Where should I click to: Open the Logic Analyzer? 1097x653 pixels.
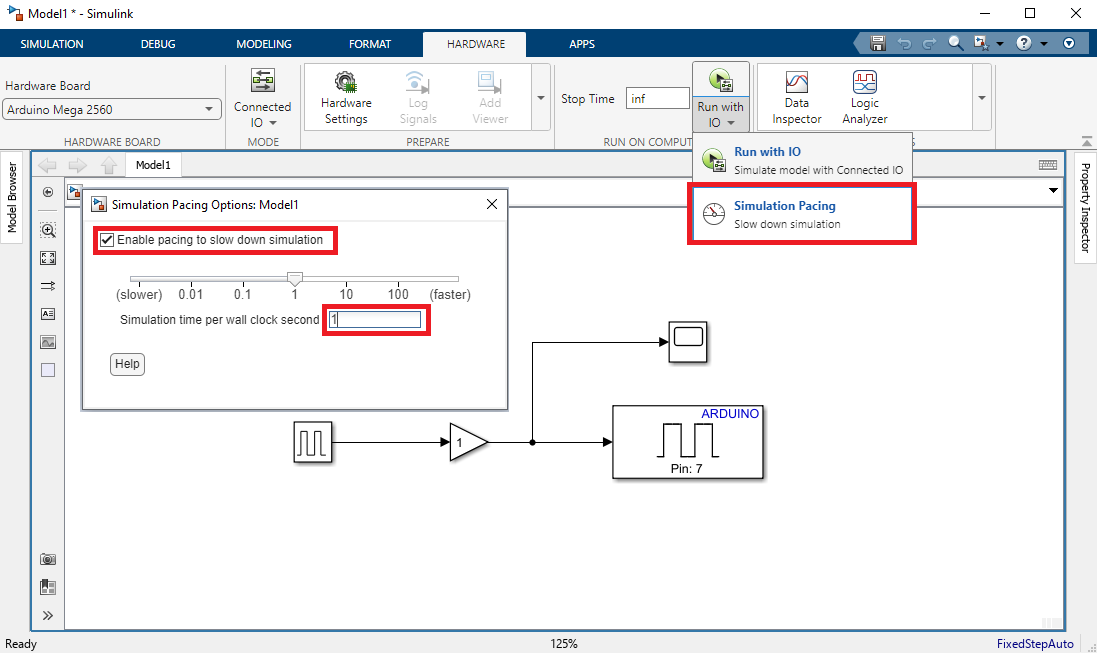point(864,96)
